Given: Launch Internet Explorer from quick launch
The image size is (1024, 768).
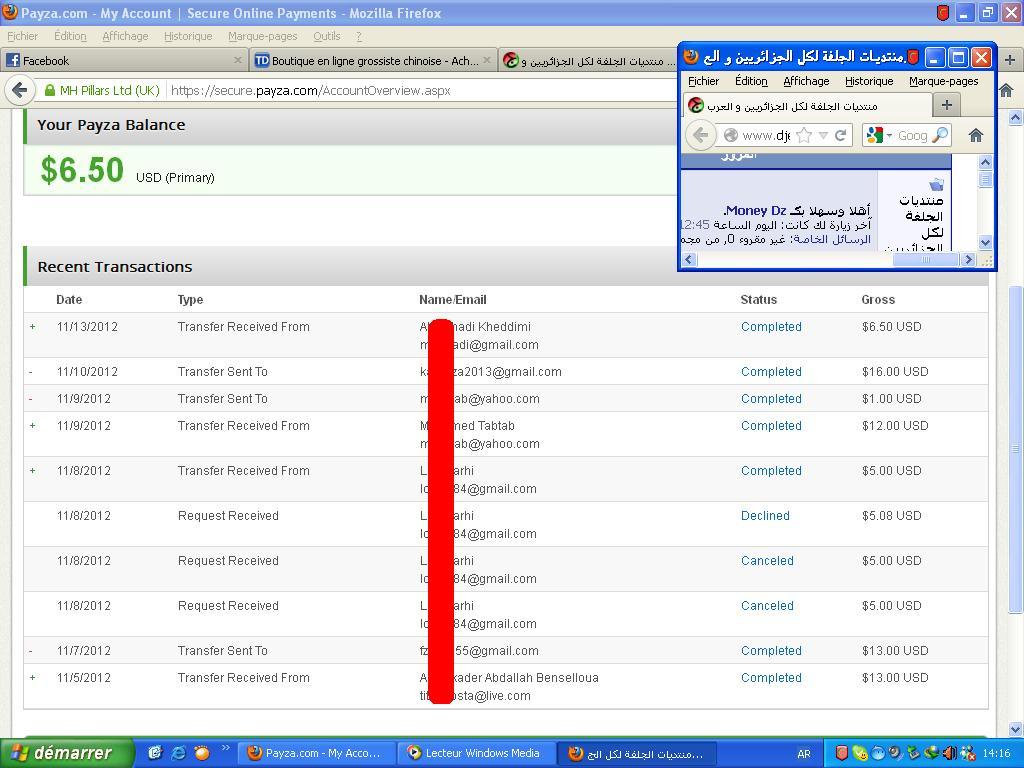Looking at the screenshot, I should [178, 753].
